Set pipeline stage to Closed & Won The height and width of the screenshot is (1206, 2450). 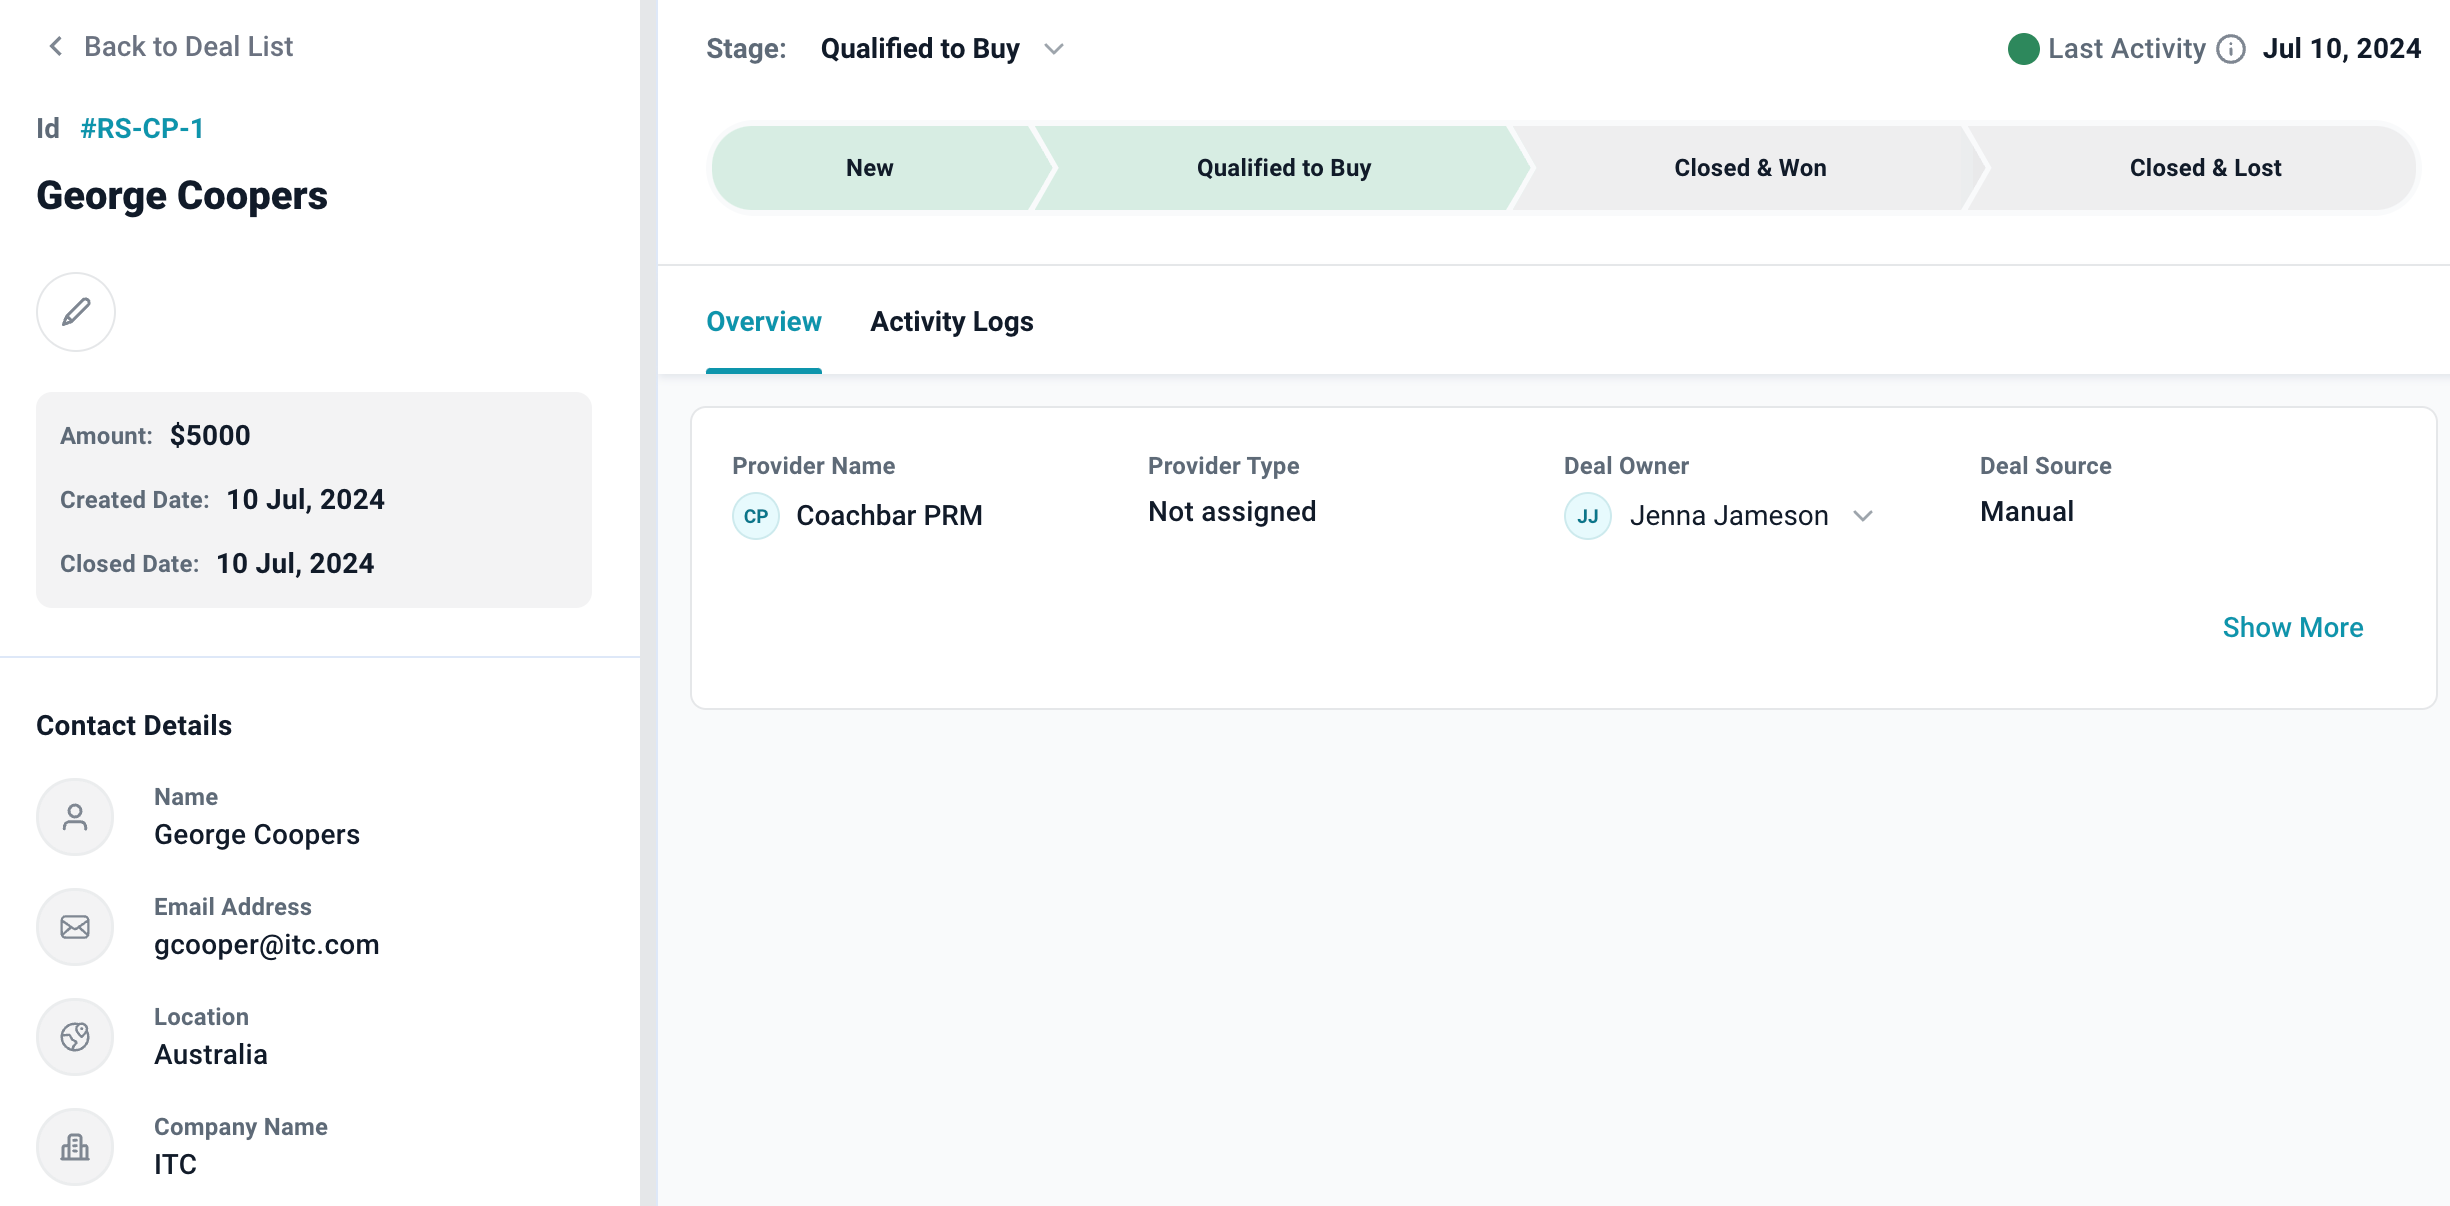1750,168
